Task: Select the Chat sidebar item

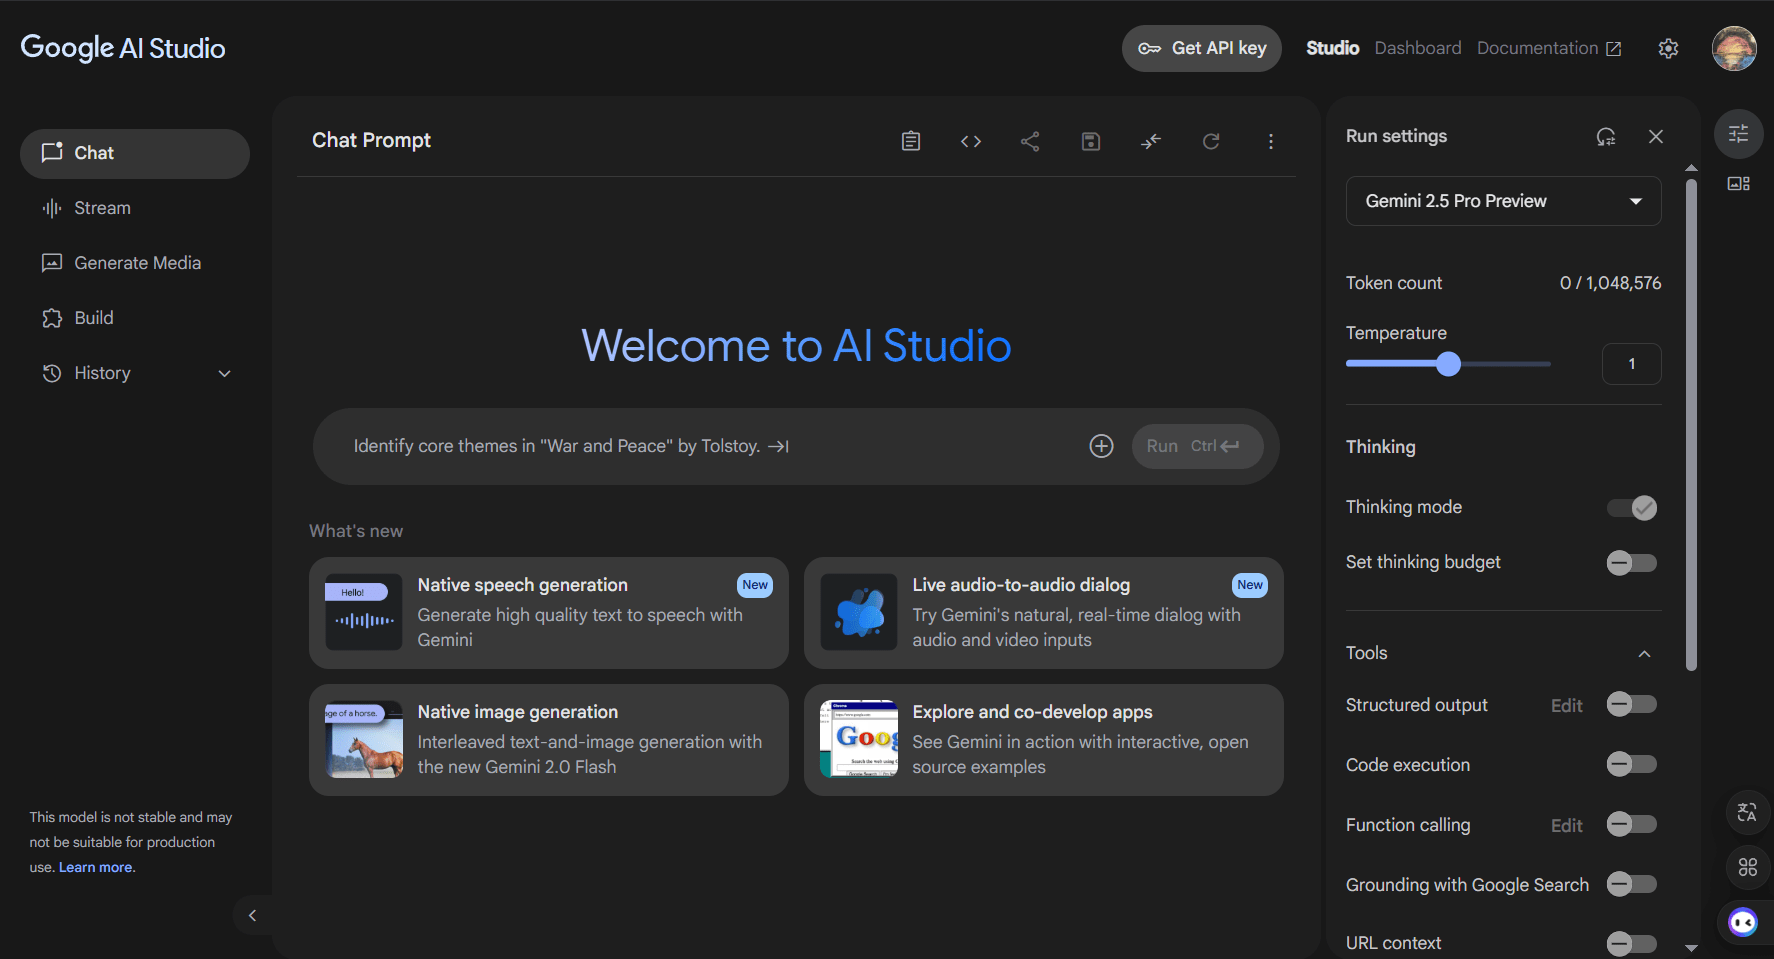Action: [x=135, y=153]
